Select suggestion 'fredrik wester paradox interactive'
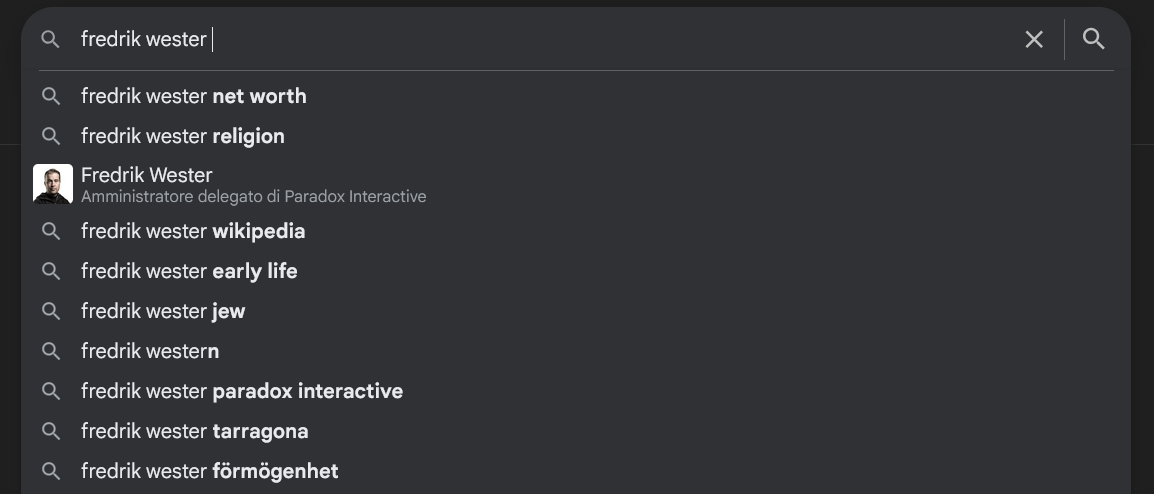 (576, 391)
